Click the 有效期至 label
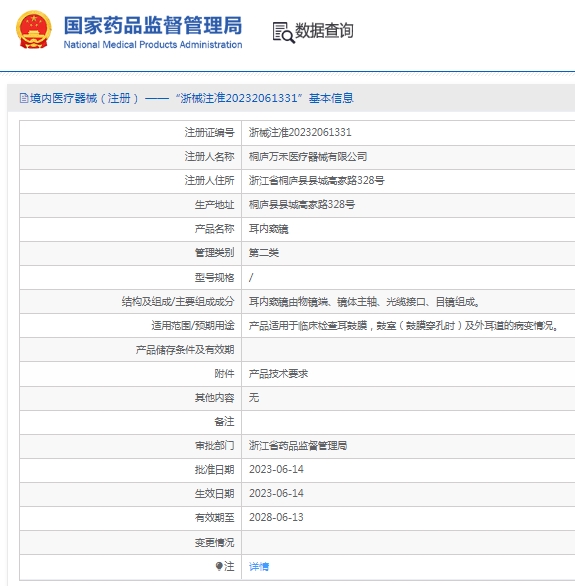 (x=214, y=517)
